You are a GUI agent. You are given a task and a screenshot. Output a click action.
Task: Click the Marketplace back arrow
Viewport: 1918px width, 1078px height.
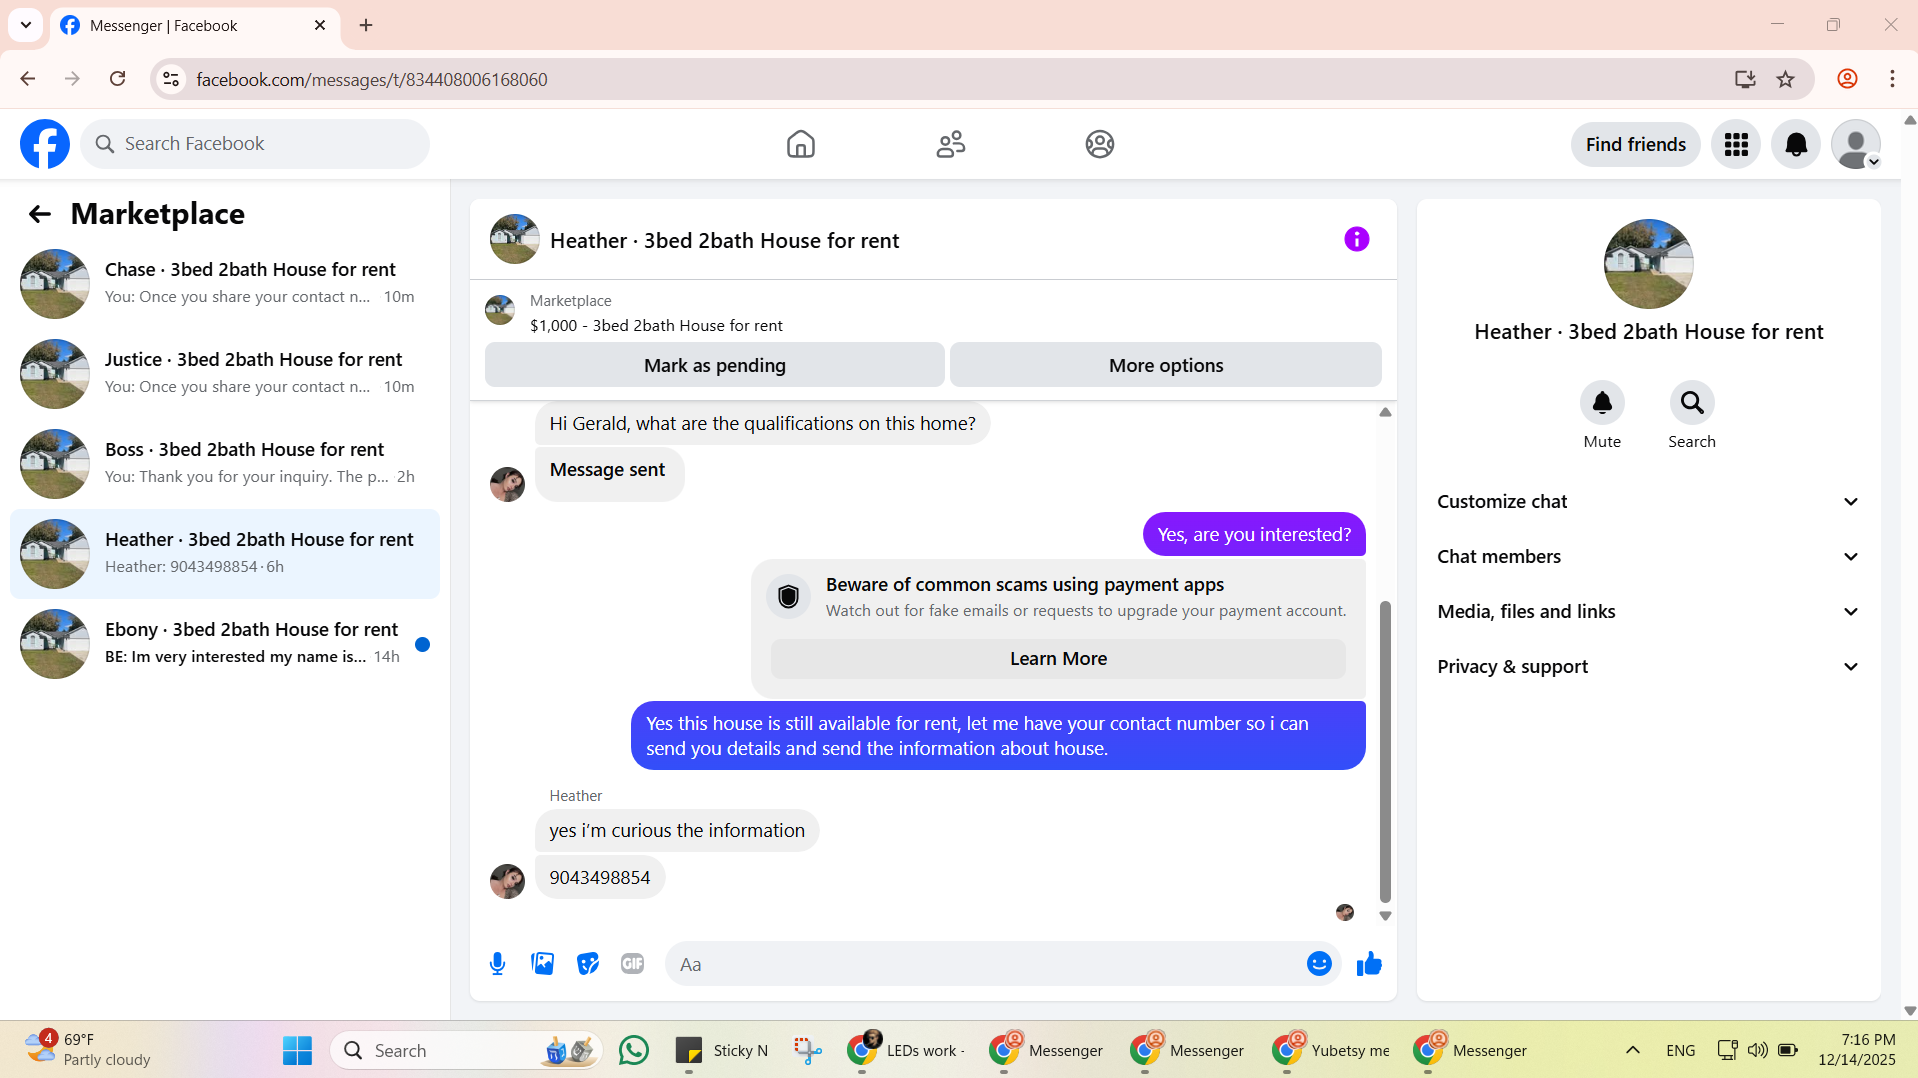pyautogui.click(x=39, y=214)
